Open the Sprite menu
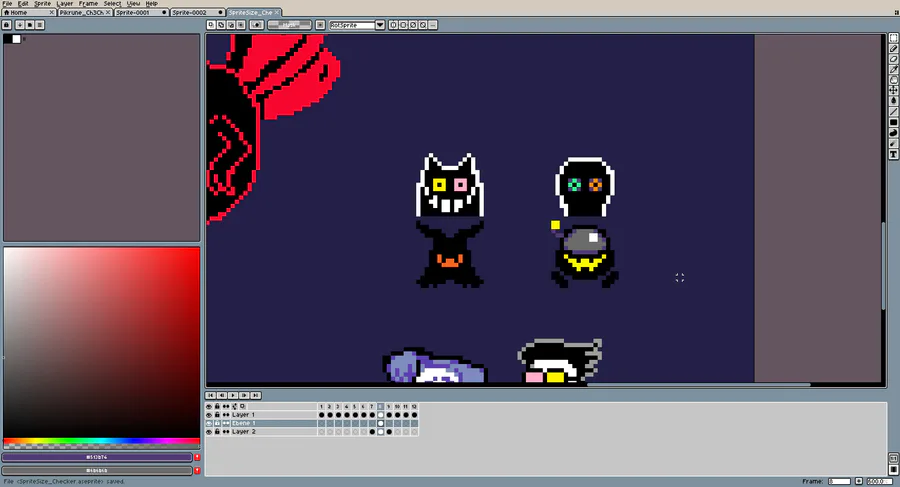 point(42,3)
